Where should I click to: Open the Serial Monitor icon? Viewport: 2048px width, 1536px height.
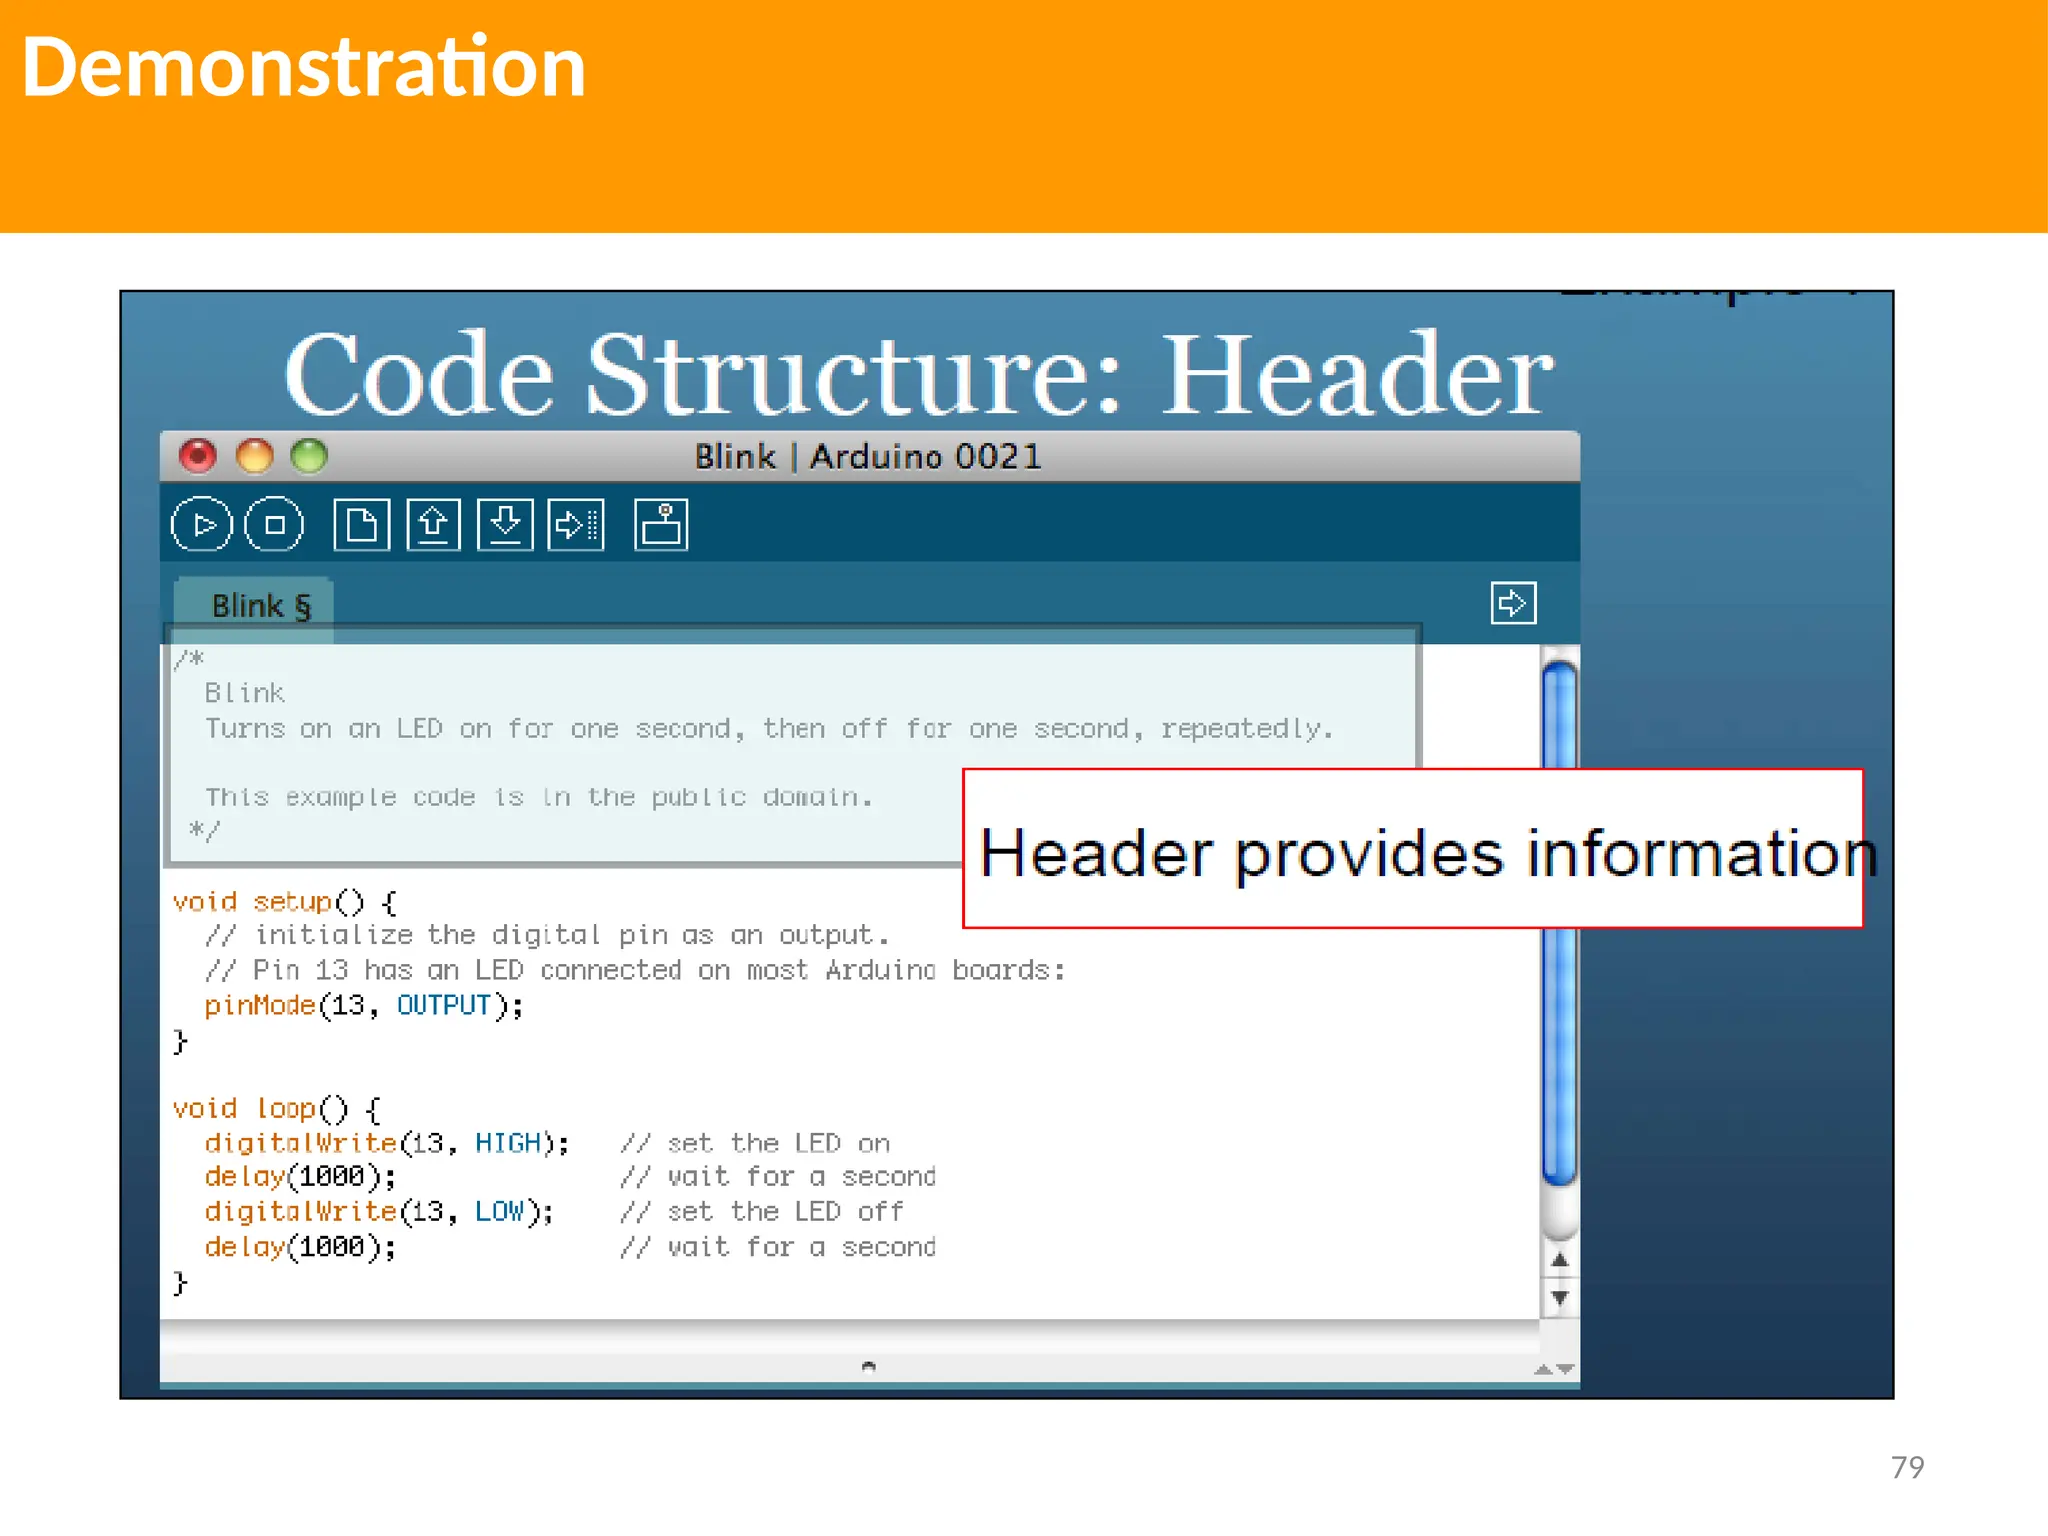coord(661,525)
